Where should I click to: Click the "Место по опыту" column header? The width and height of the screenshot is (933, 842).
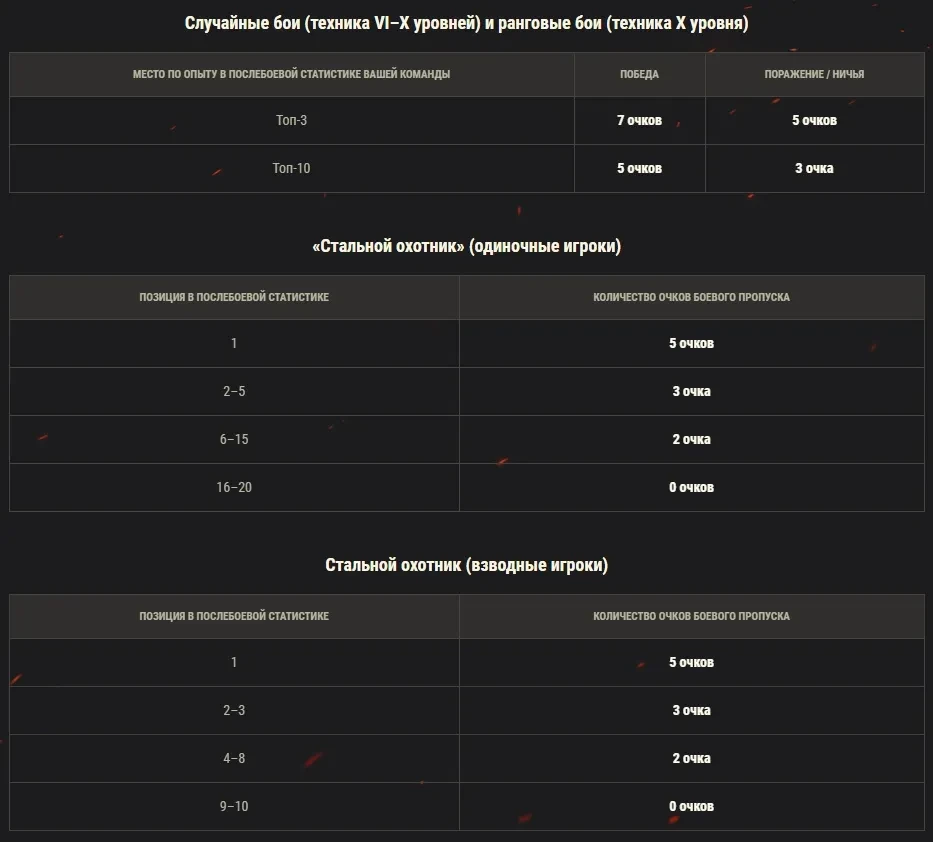coord(291,75)
